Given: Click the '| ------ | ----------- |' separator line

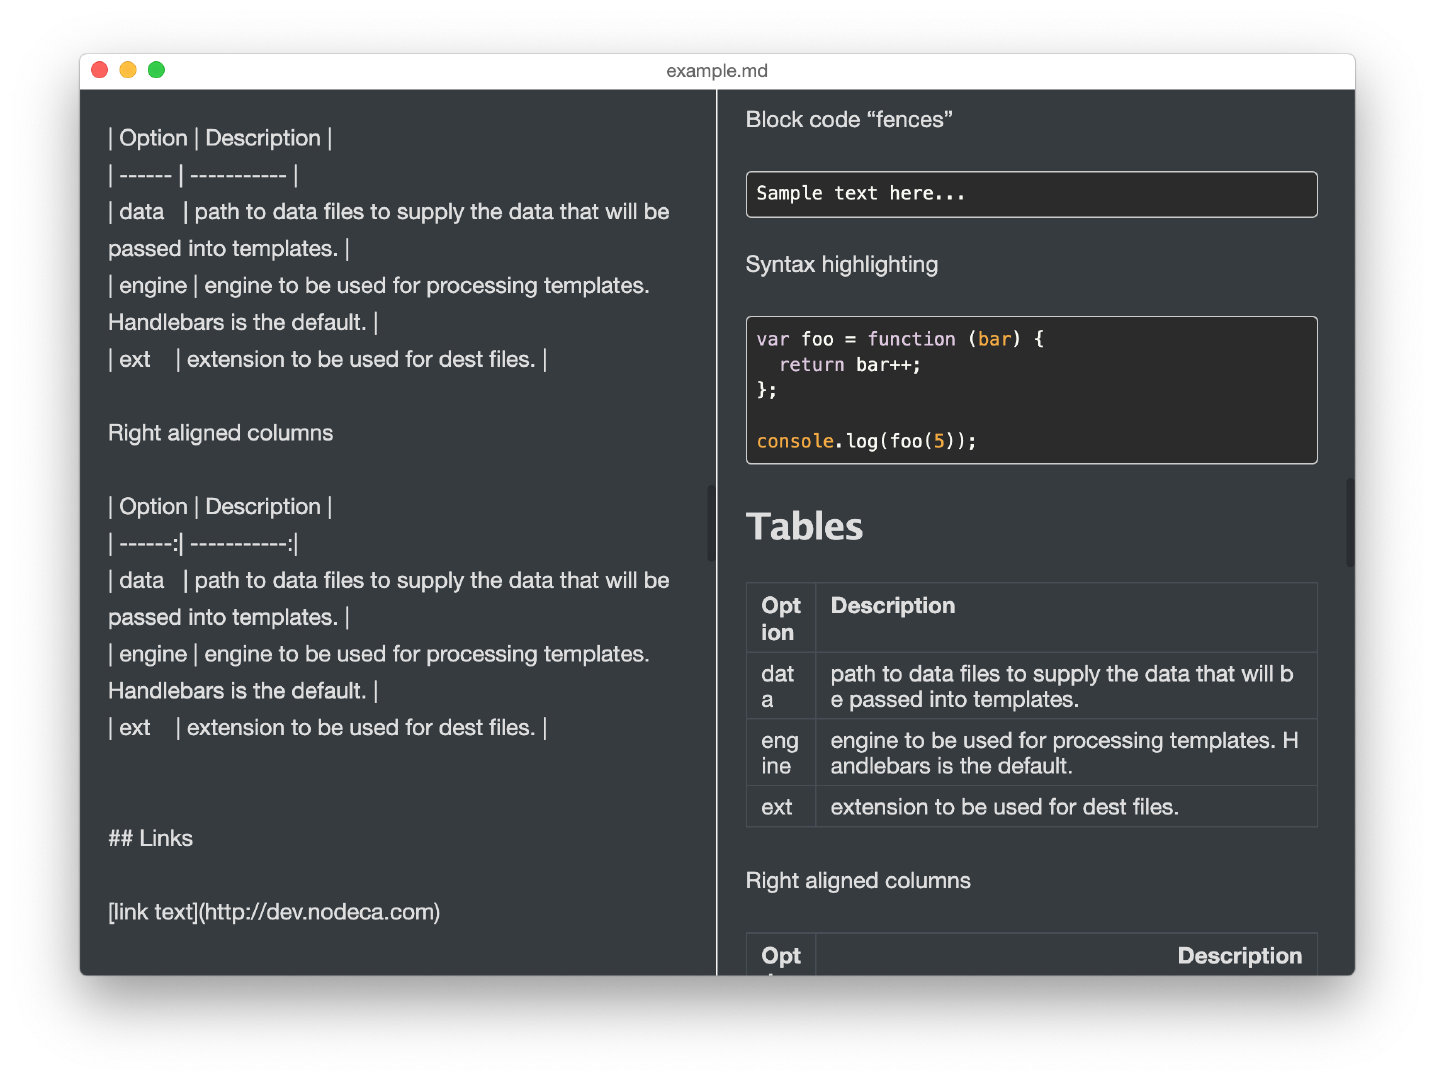Looking at the screenshot, I should coord(203,175).
